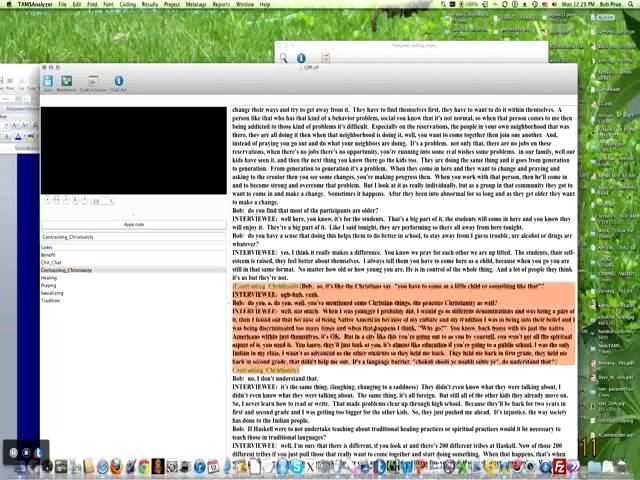
Task: Click the code name field containing Contrasting_Christianity
Action: (x=133, y=237)
